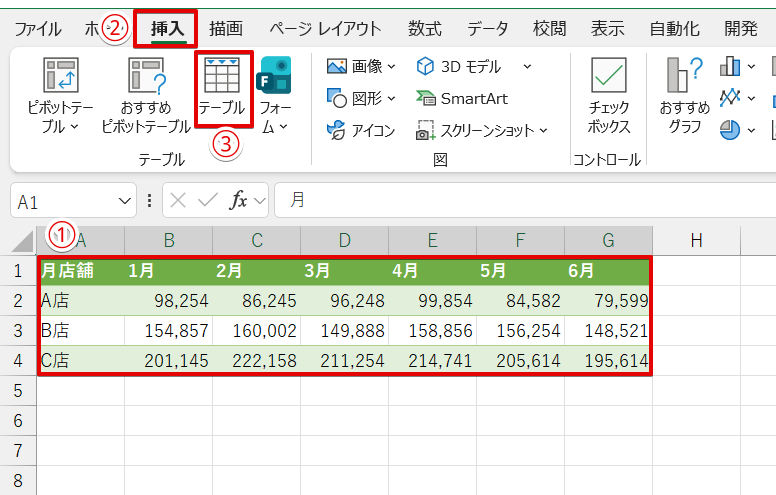This screenshot has height=495, width=776.
Task: Select cell containing 99,854
Action: click(433, 300)
